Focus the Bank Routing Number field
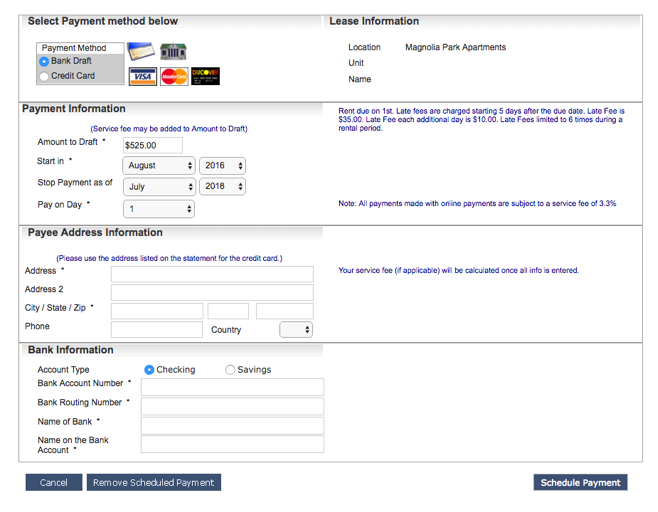Image resolution: width=658 pixels, height=512 pixels. (232, 406)
